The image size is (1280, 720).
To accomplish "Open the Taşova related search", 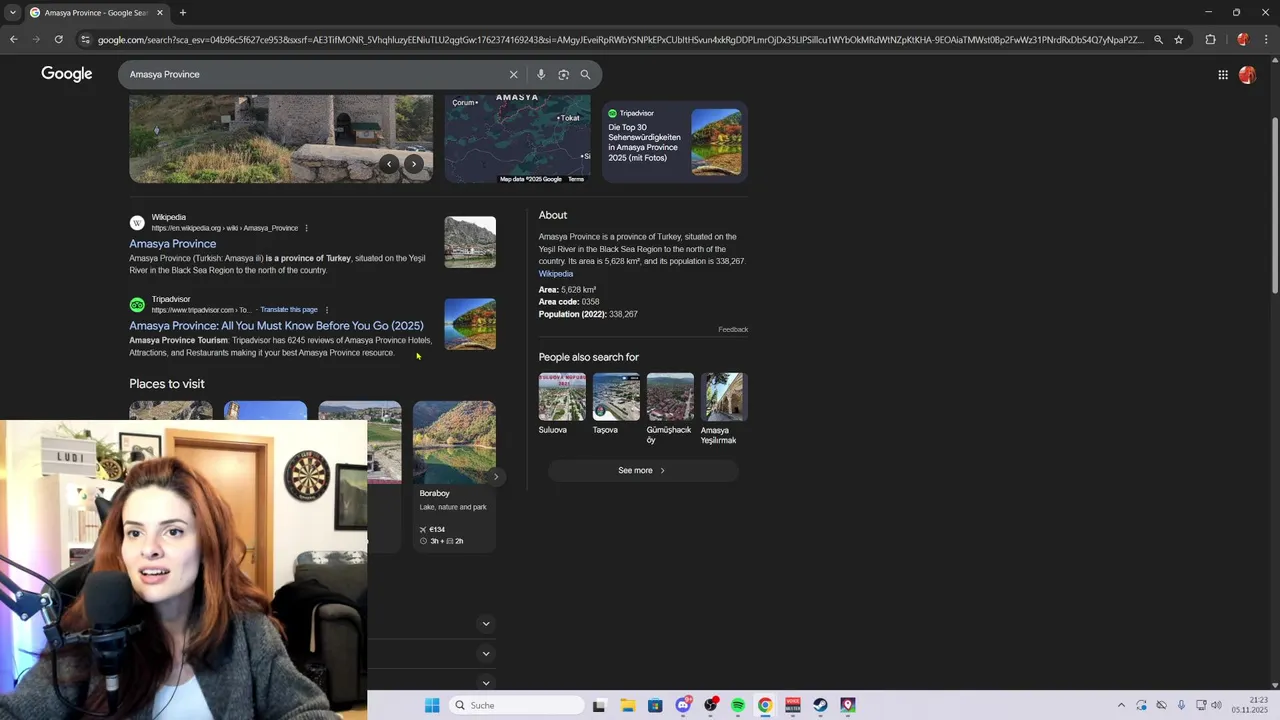I will coord(616,404).
